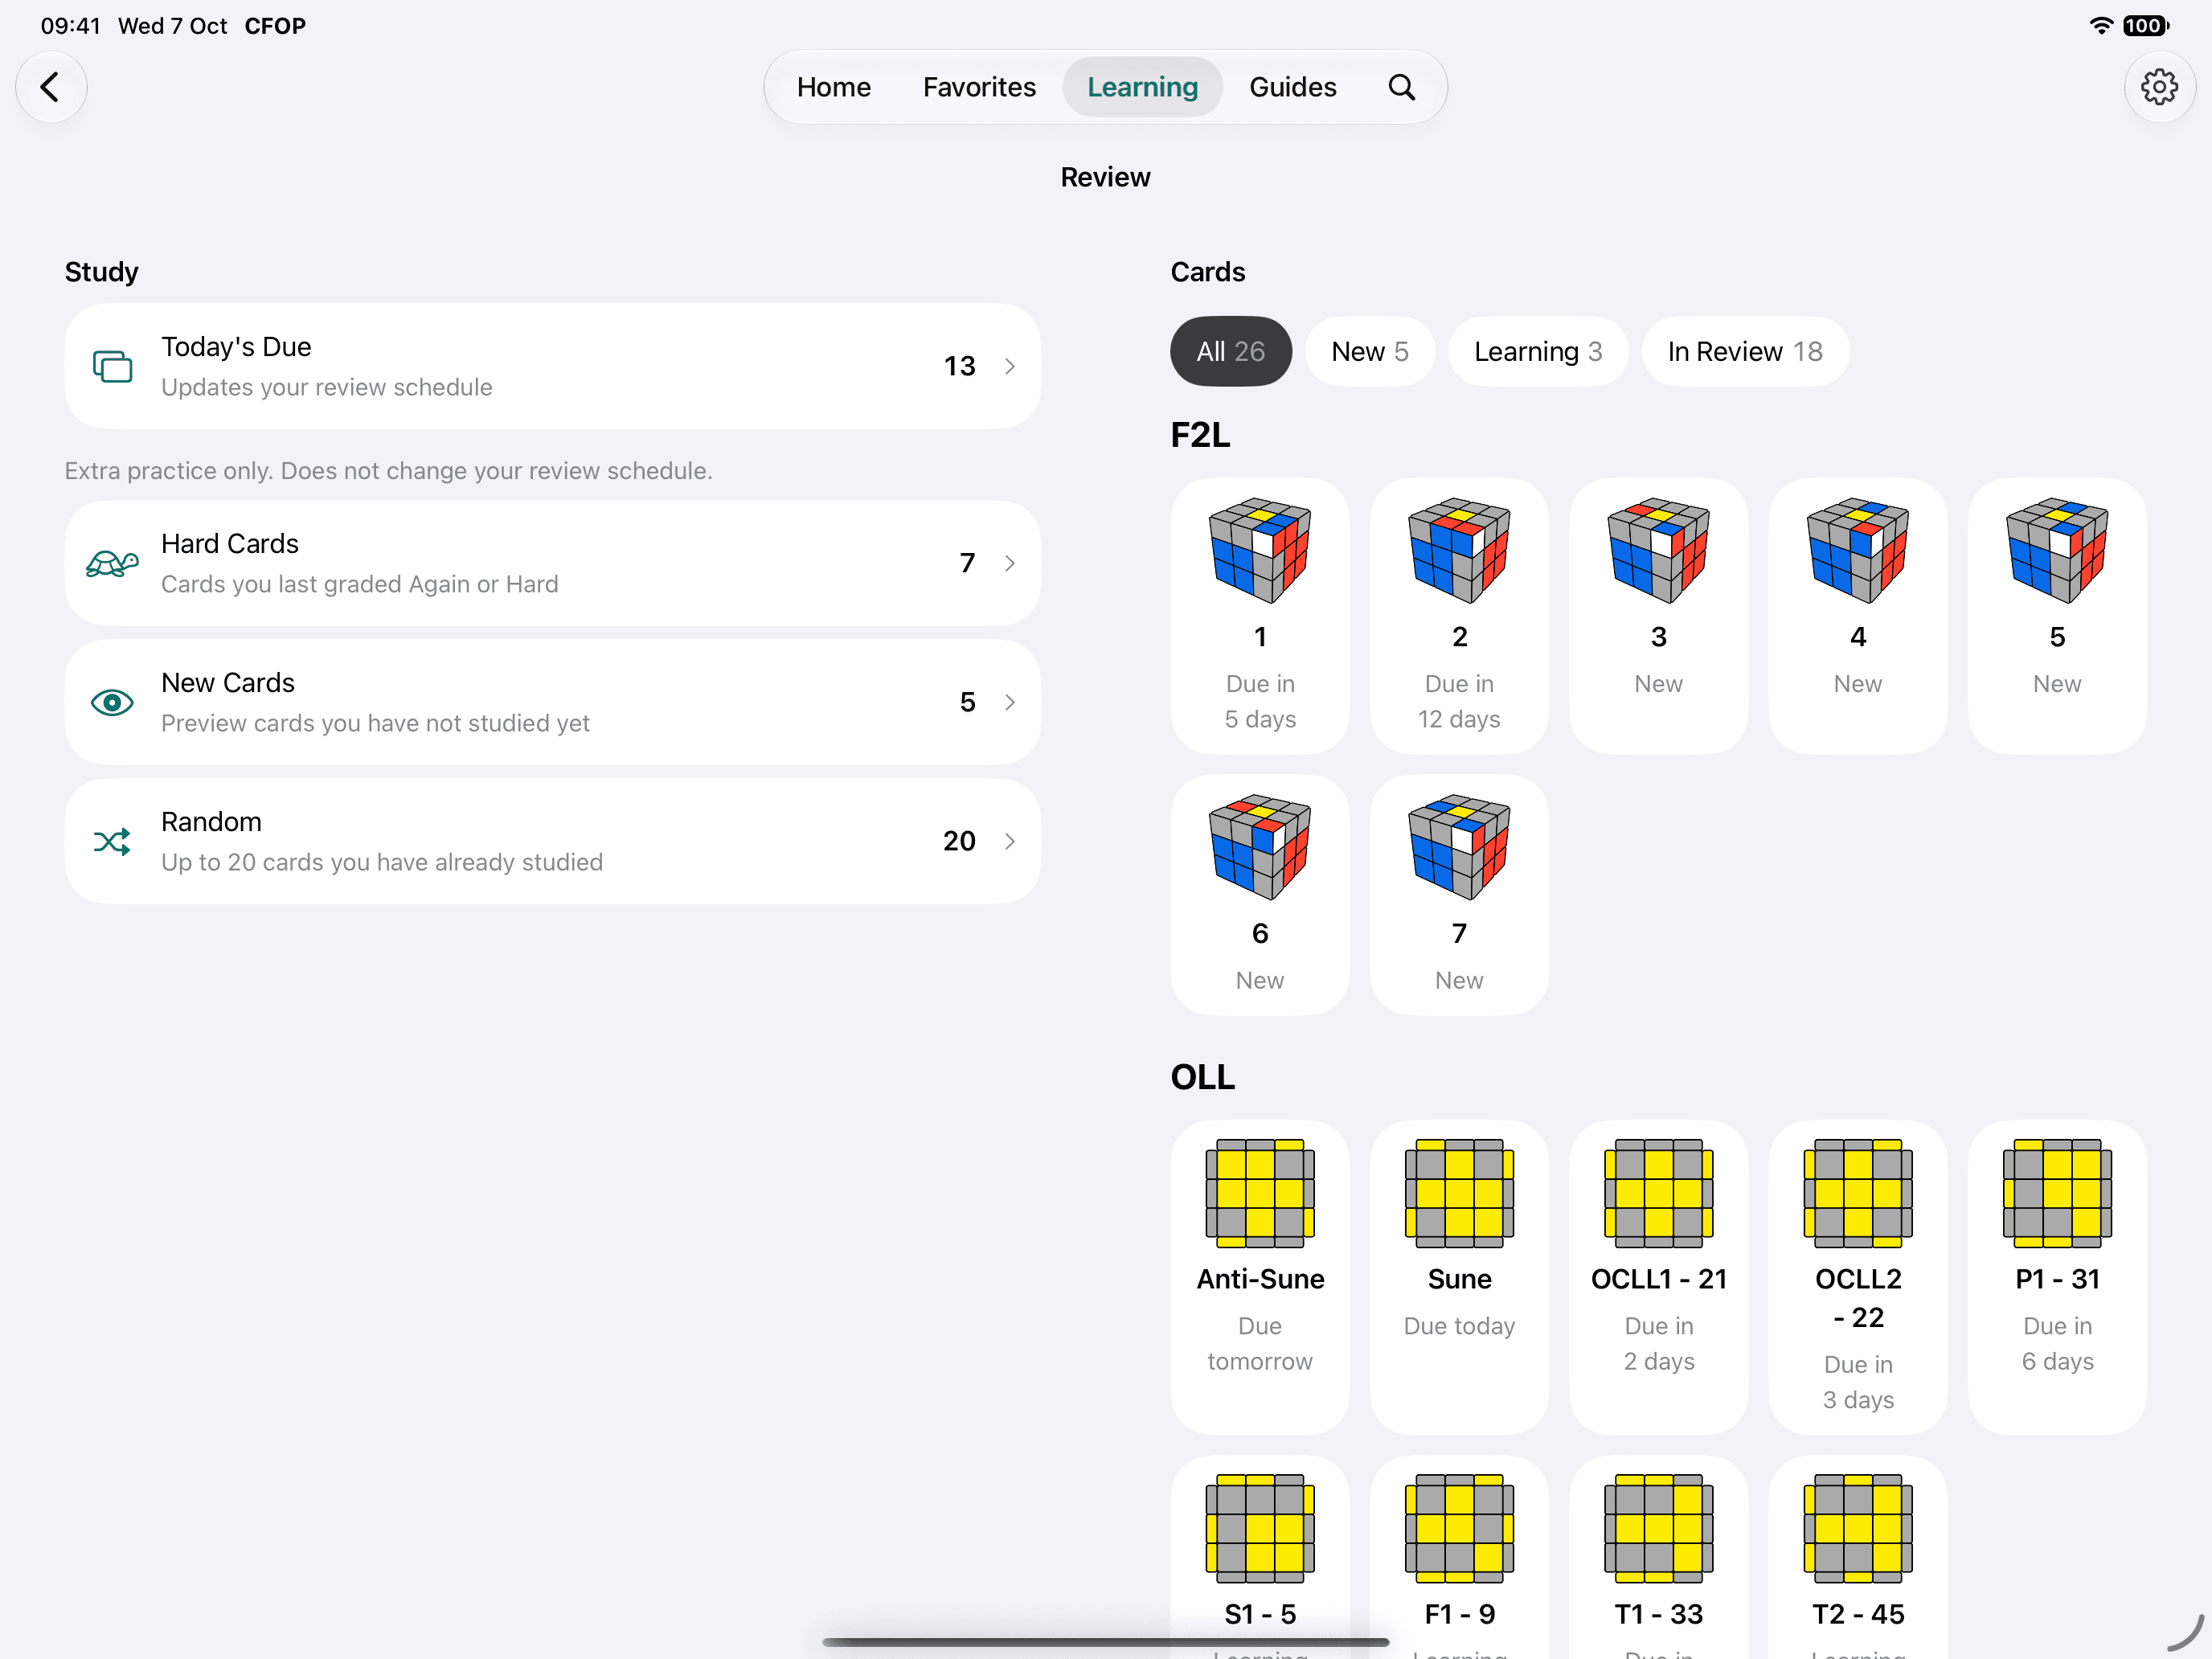Switch to the Guides tab
This screenshot has height=1659, width=2212.
1292,87
